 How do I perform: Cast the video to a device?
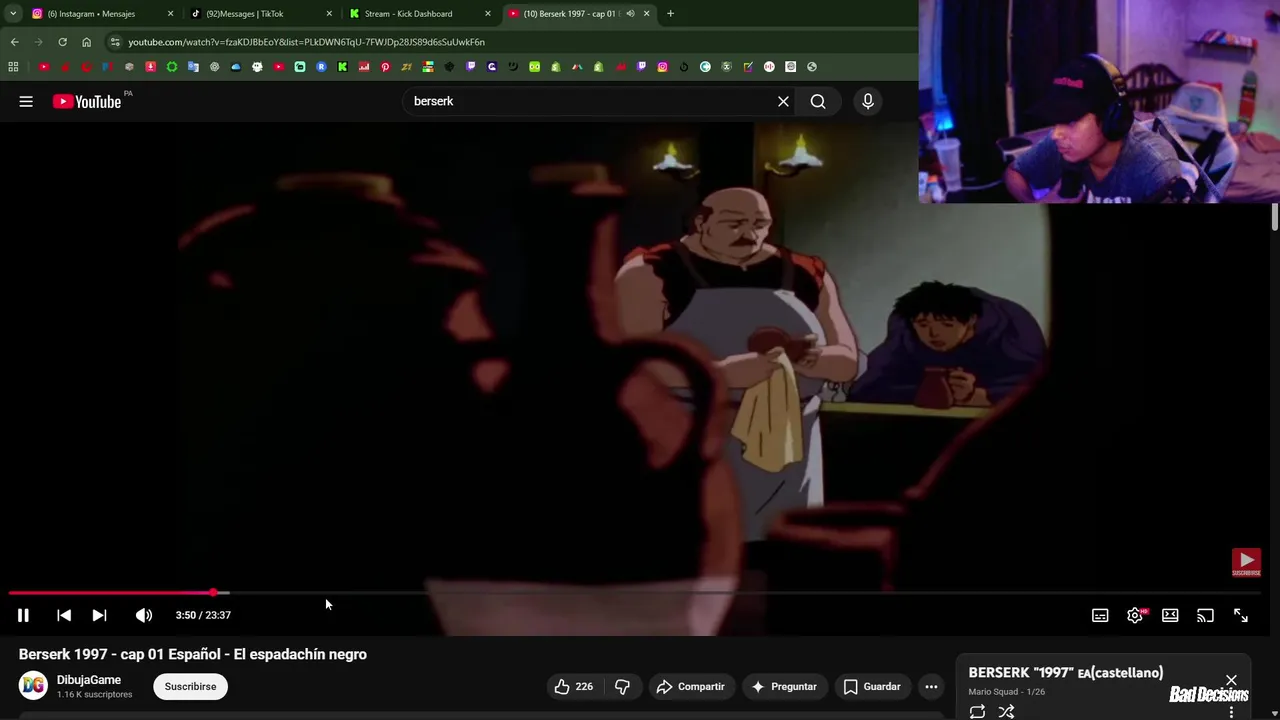point(1205,615)
